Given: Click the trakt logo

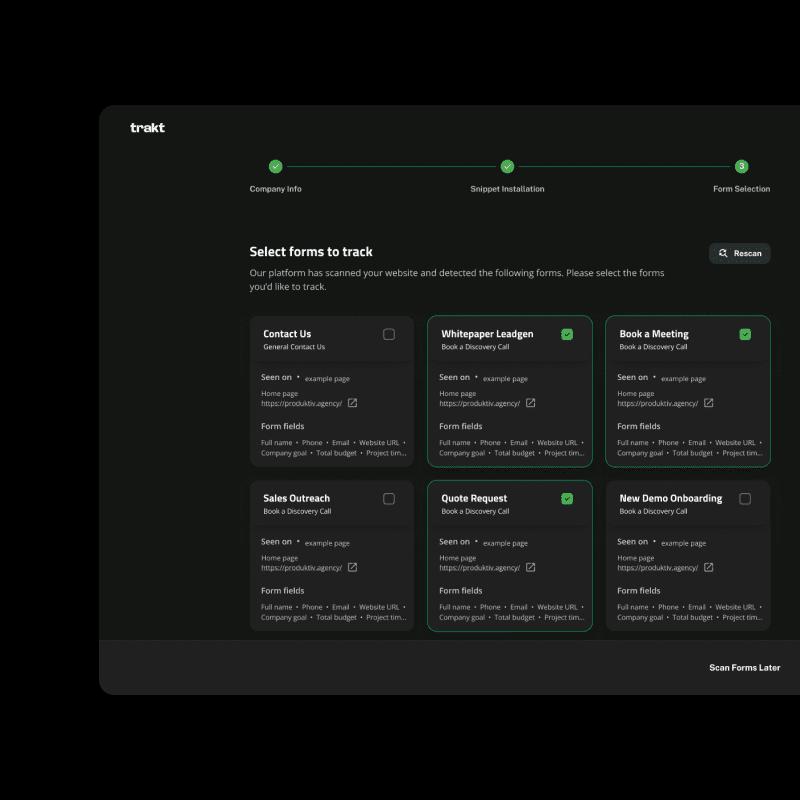Looking at the screenshot, I should 147,128.
